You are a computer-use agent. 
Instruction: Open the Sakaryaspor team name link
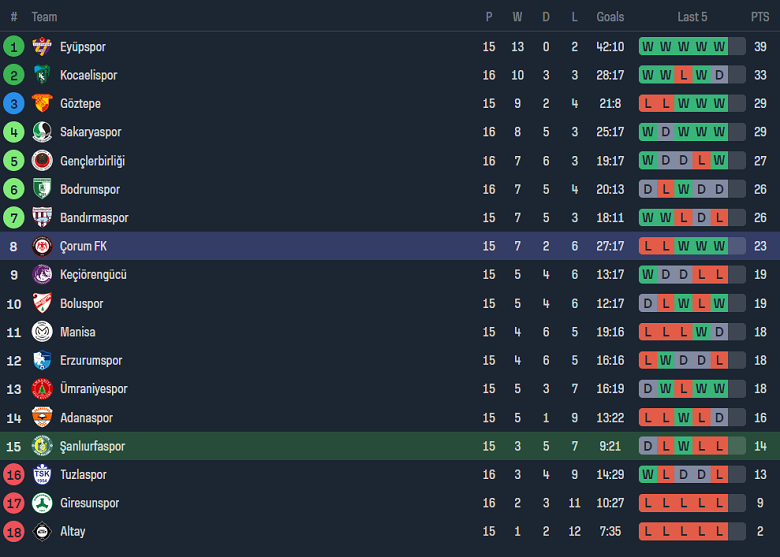(x=90, y=132)
